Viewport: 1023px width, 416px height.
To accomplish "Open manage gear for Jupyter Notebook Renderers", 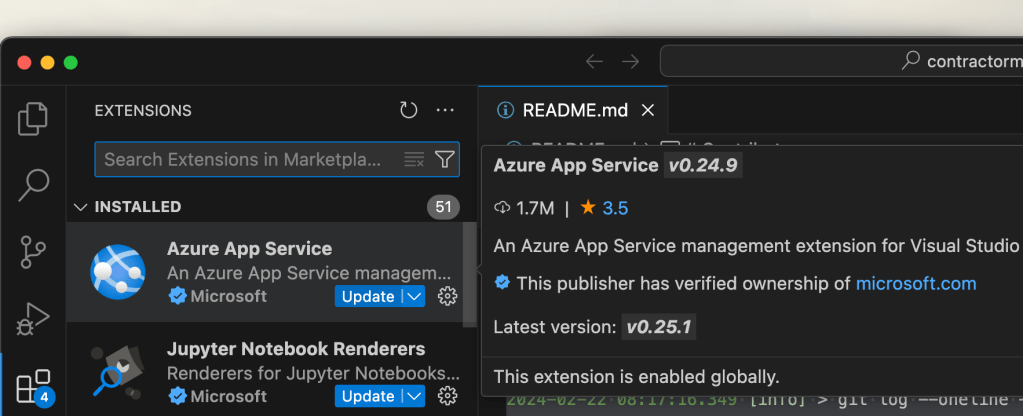I will pos(447,396).
